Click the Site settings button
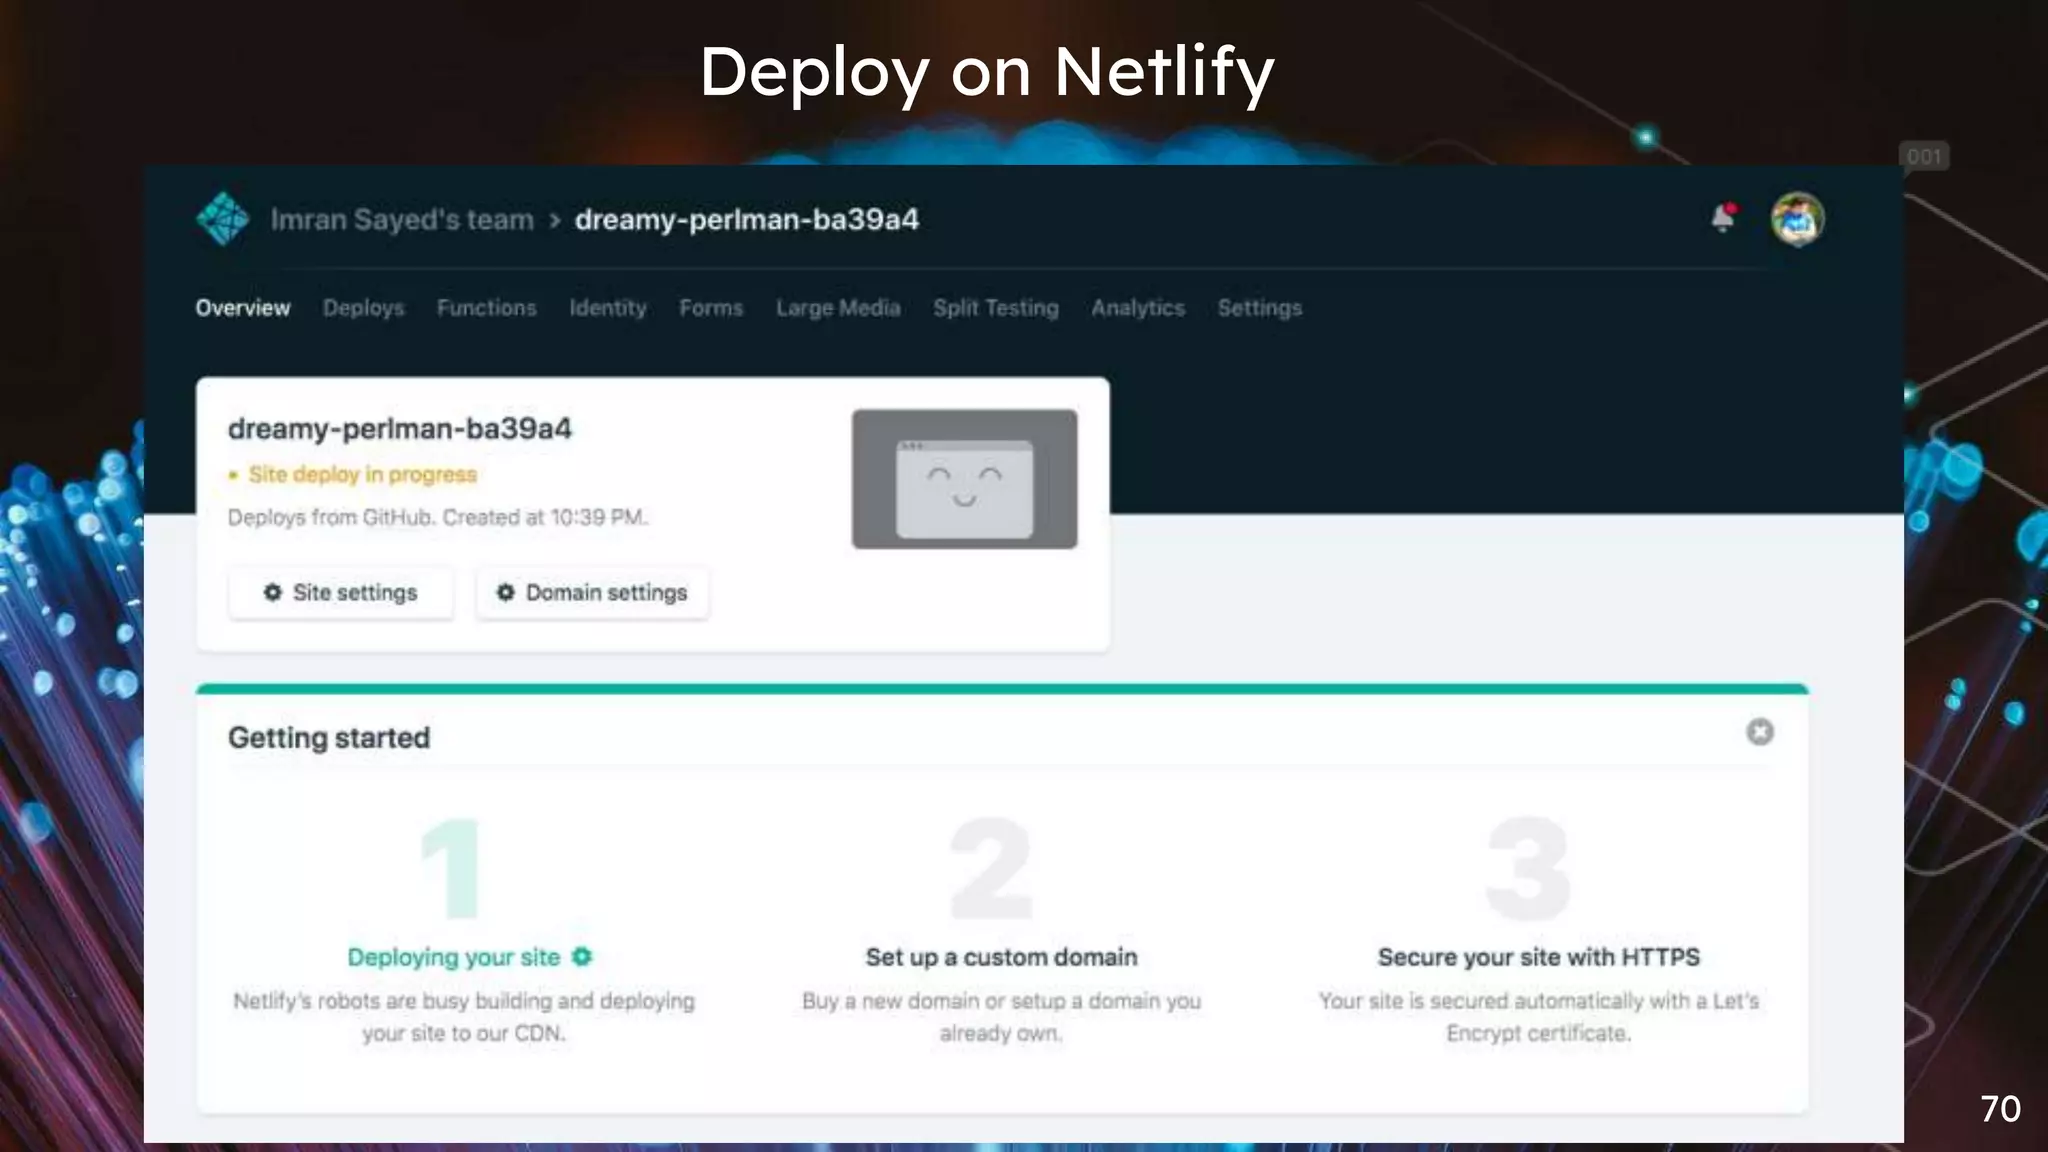The width and height of the screenshot is (2048, 1152). (341, 593)
